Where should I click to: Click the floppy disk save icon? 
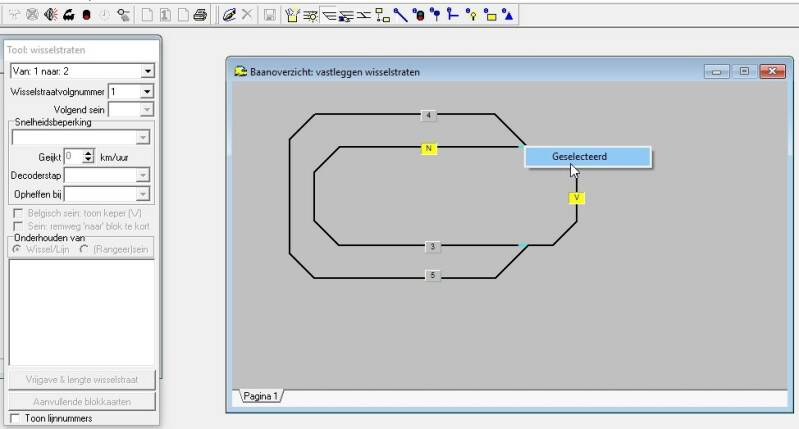coord(270,15)
